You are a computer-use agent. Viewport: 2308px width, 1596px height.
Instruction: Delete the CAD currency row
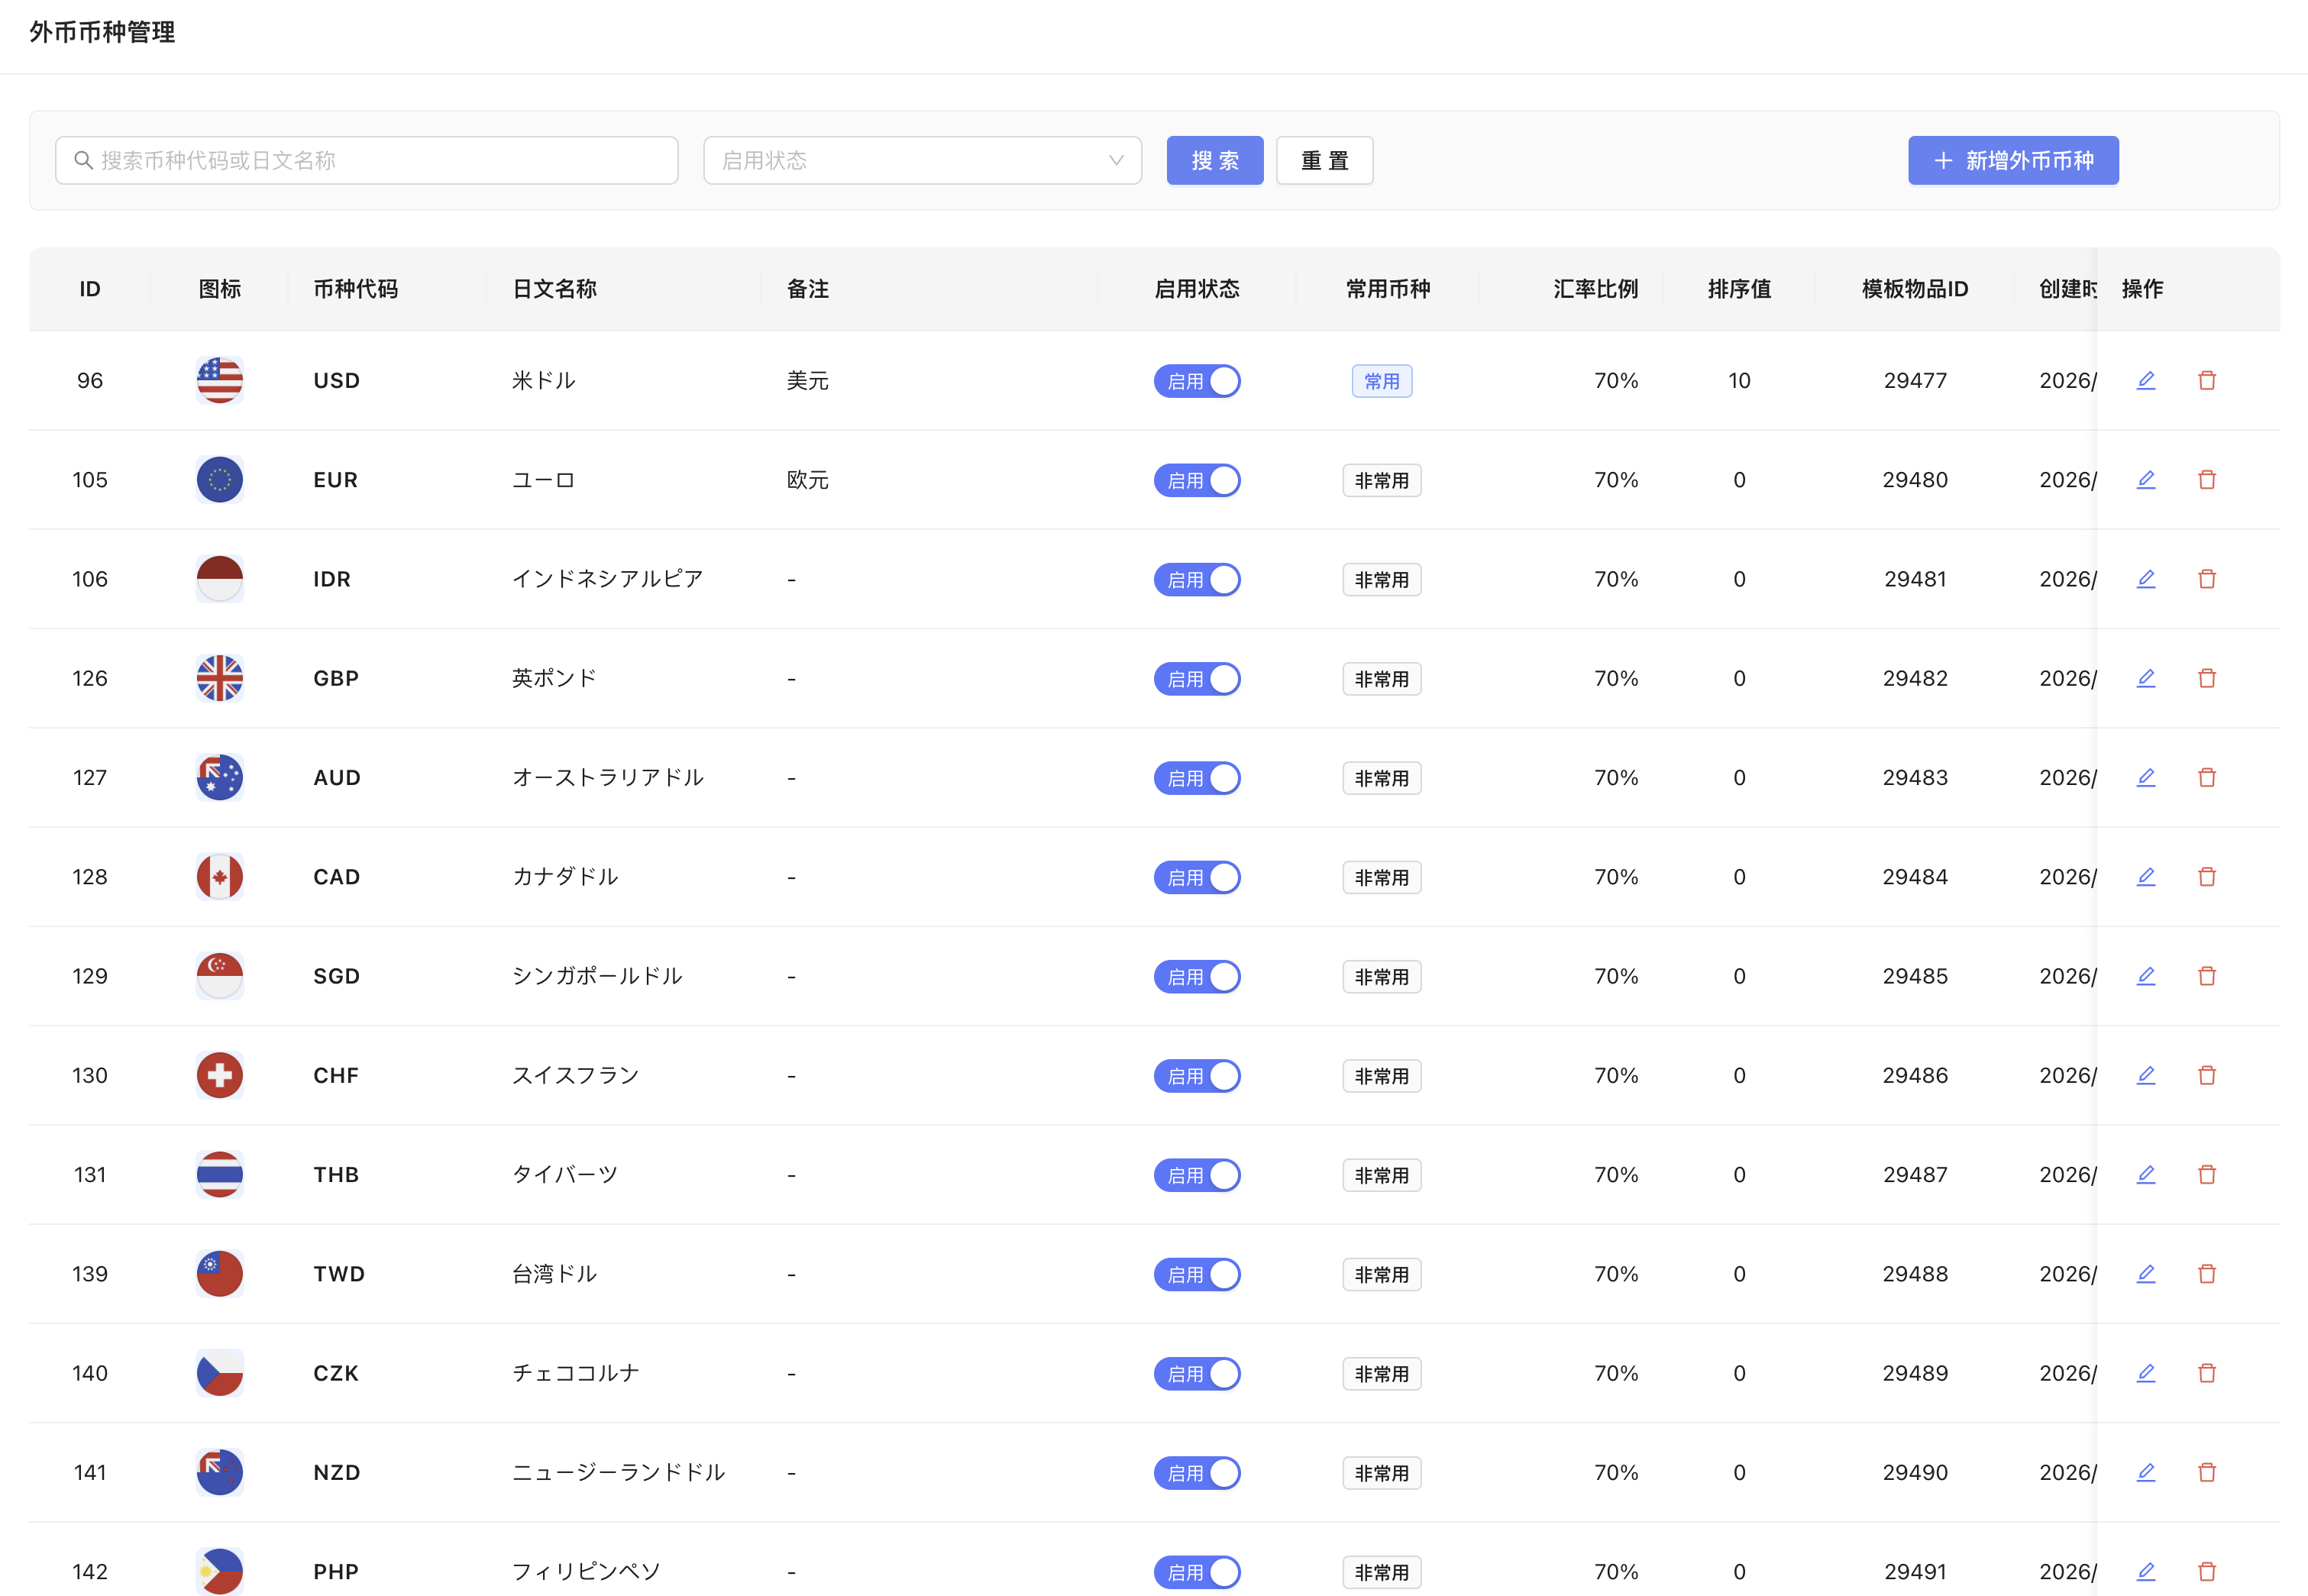point(2206,876)
